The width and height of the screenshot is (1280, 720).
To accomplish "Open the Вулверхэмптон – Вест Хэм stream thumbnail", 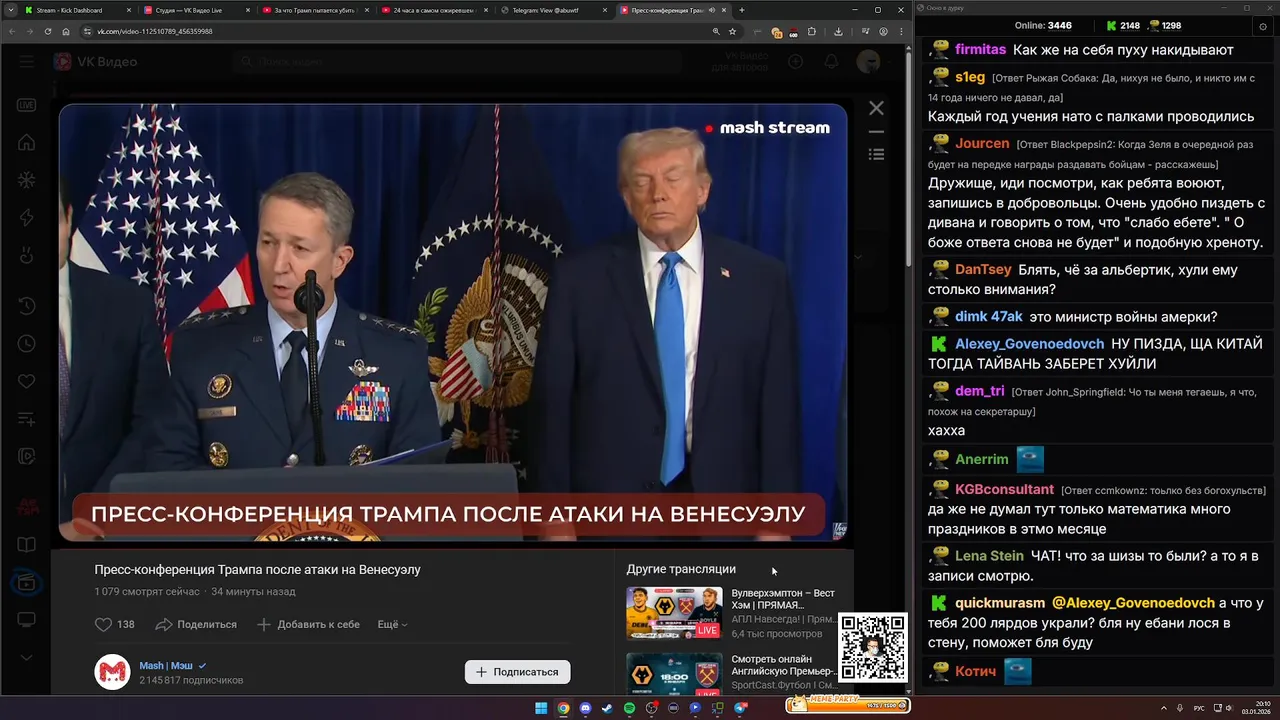I will [x=674, y=612].
